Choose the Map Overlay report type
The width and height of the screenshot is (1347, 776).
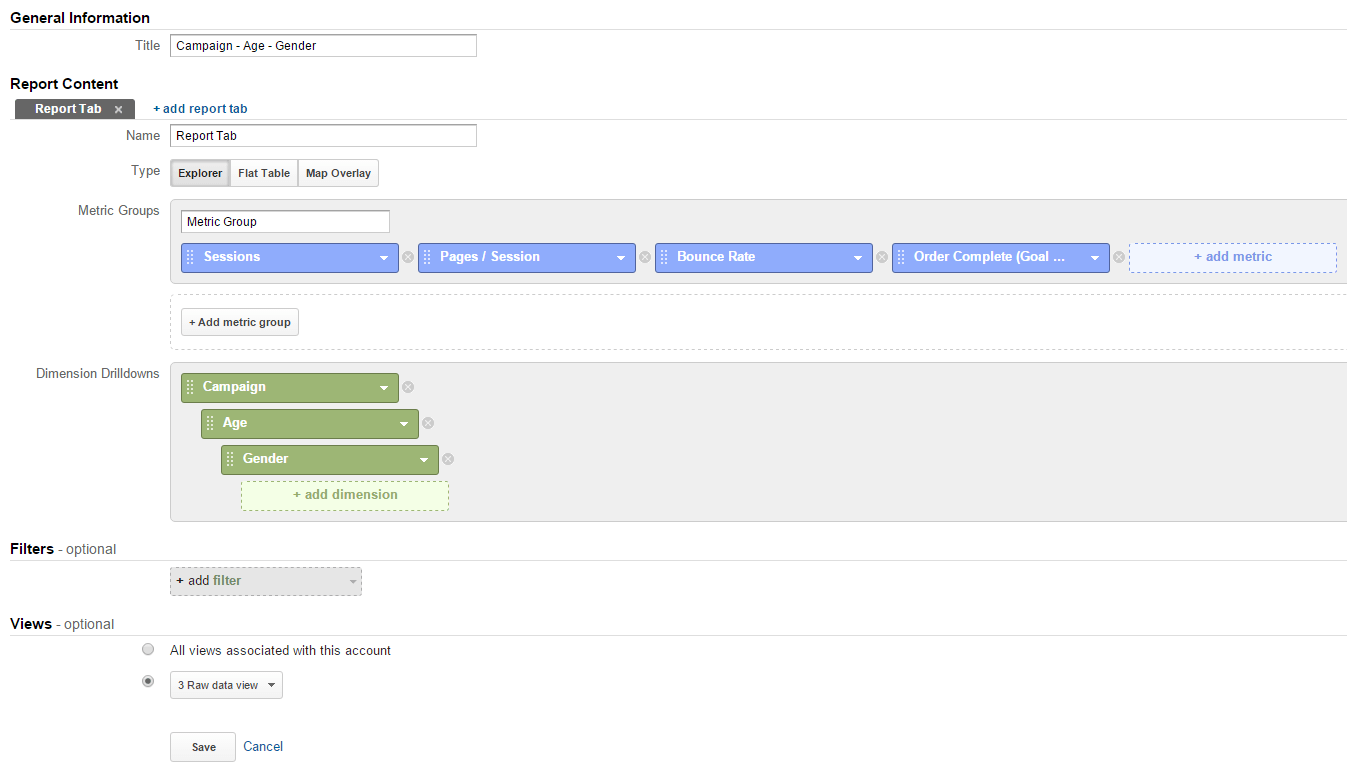(x=338, y=173)
